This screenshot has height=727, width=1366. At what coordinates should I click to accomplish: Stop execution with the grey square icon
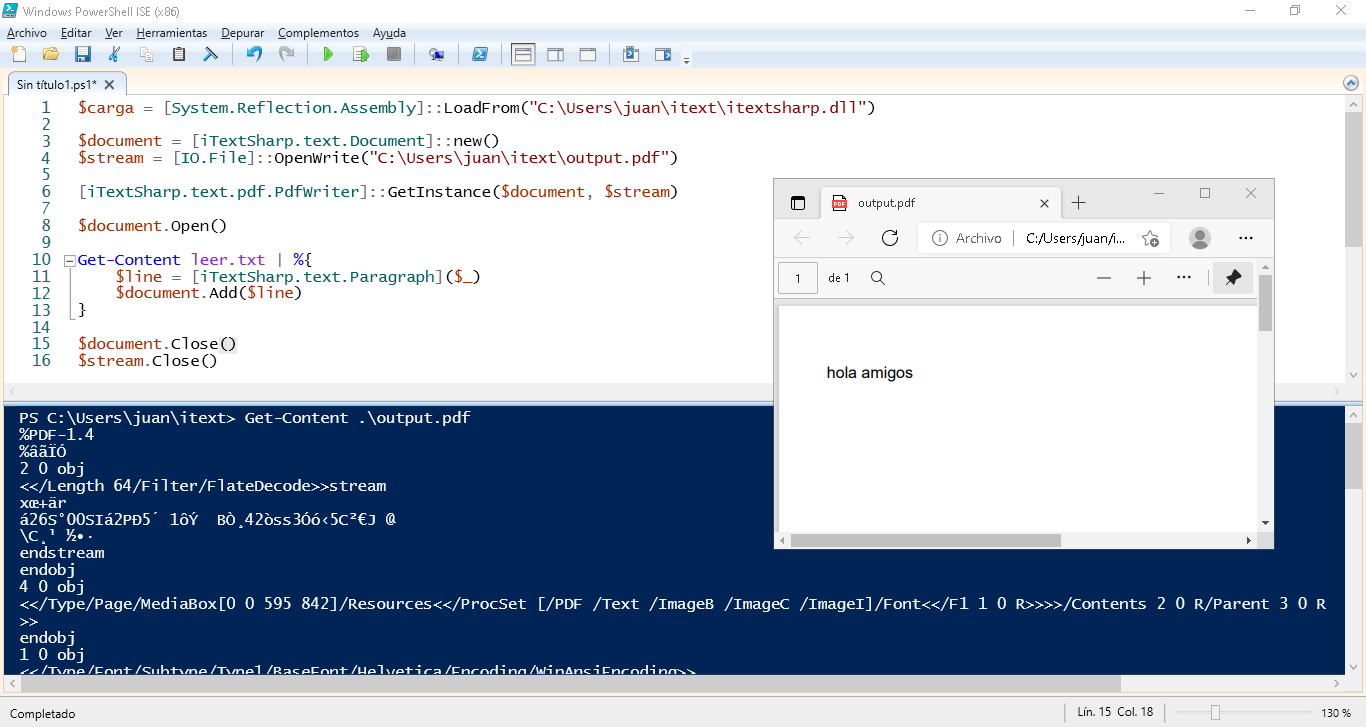point(394,55)
